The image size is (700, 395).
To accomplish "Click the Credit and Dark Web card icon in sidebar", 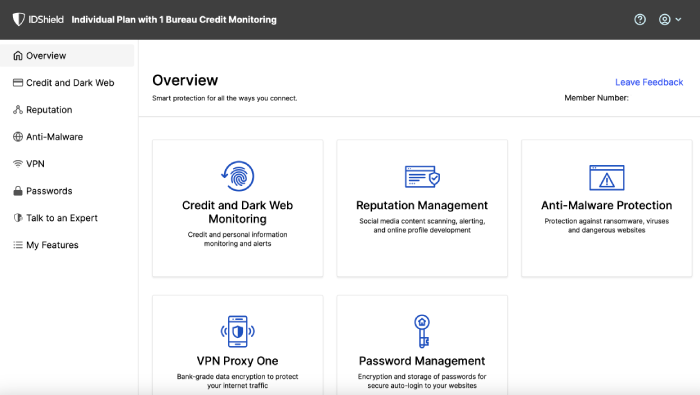I will coord(18,83).
